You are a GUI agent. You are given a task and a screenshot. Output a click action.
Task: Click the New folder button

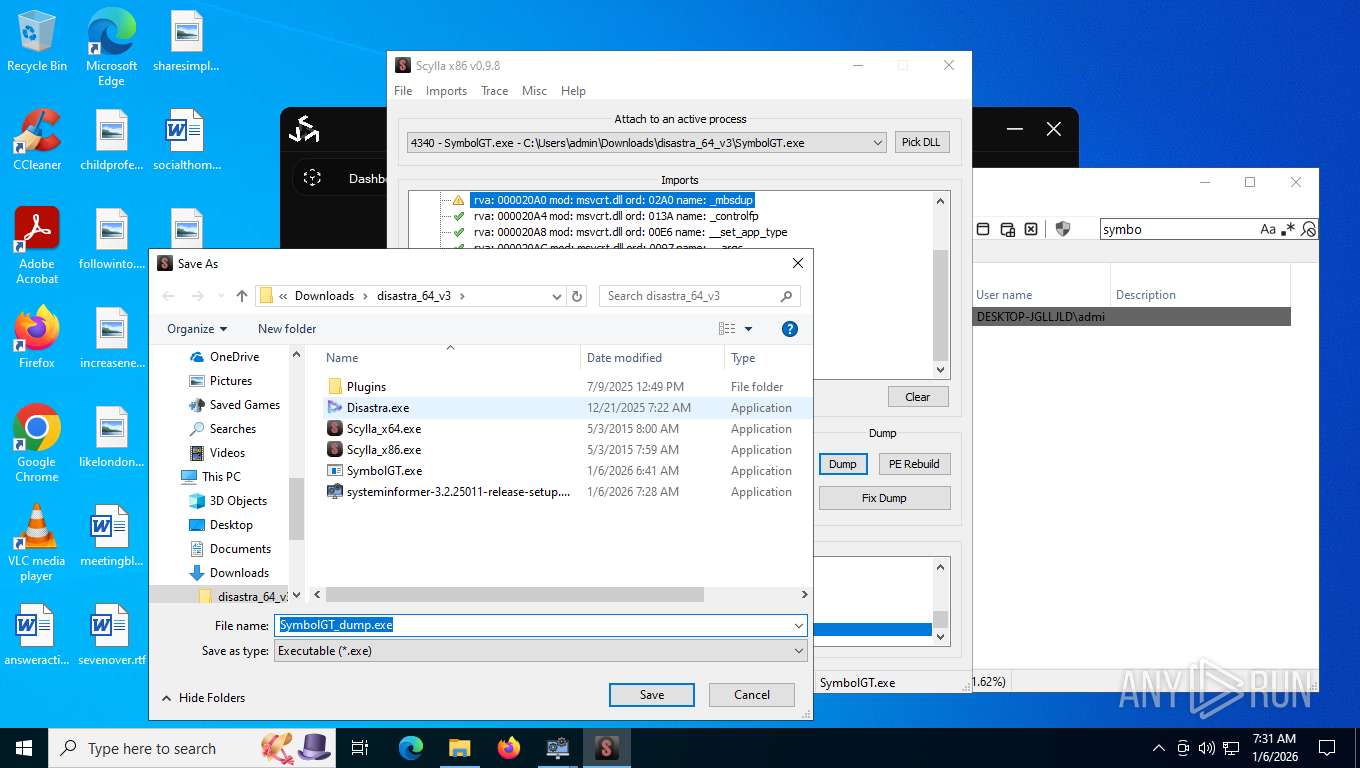[287, 329]
